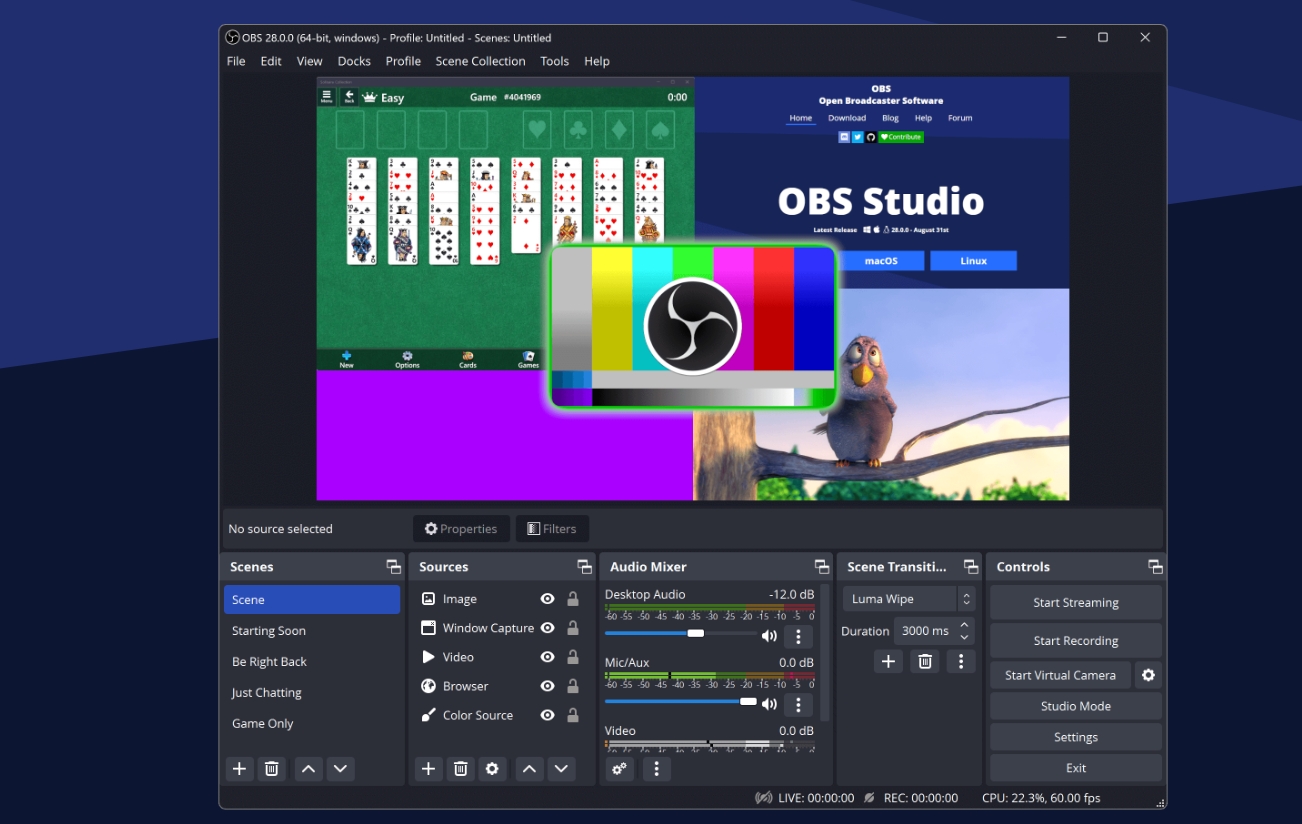Viewport: 1302px width, 824px height.
Task: Mute Desktop Audio speaker
Action: point(769,636)
